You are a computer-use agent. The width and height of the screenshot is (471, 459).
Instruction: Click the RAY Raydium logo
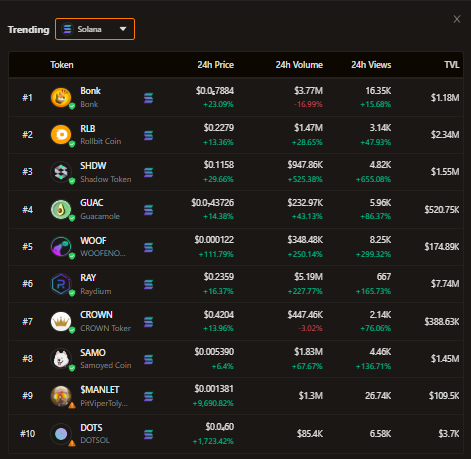[61, 284]
